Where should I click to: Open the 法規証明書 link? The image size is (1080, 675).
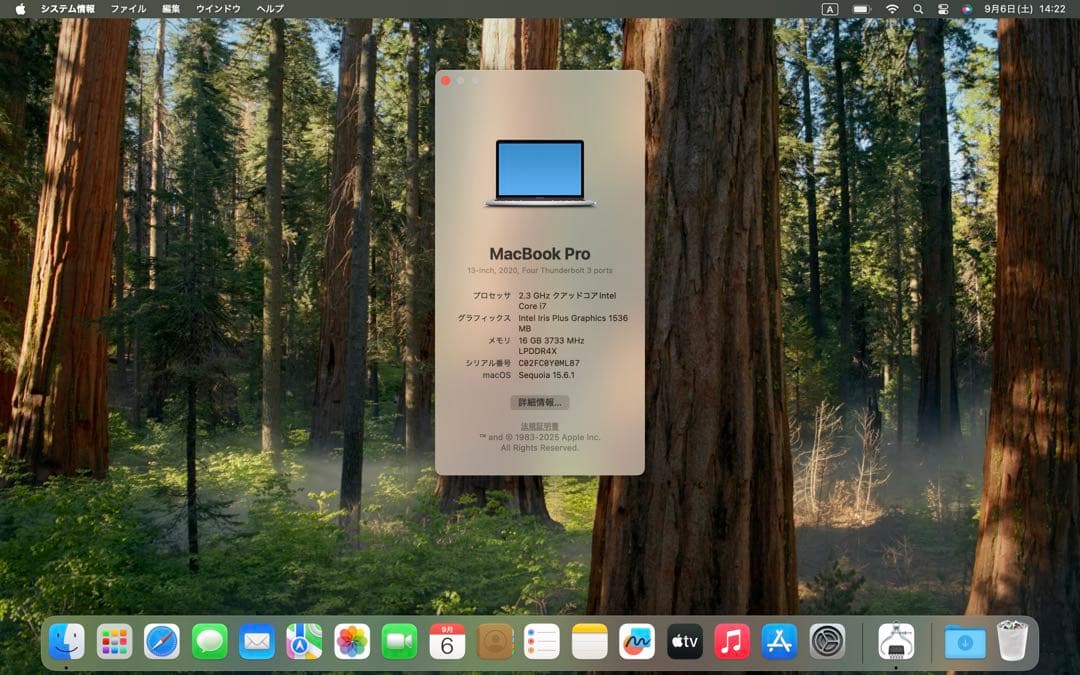click(540, 424)
